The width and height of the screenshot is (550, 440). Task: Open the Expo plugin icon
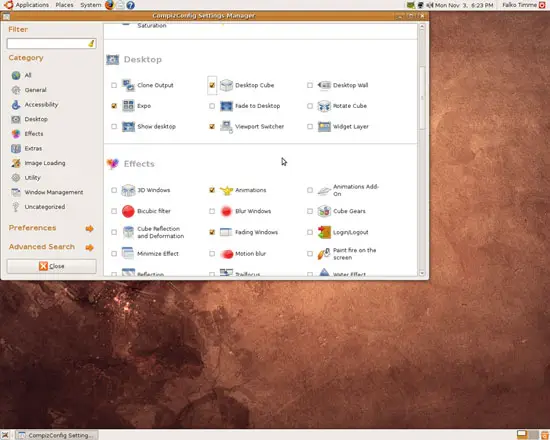(x=128, y=106)
